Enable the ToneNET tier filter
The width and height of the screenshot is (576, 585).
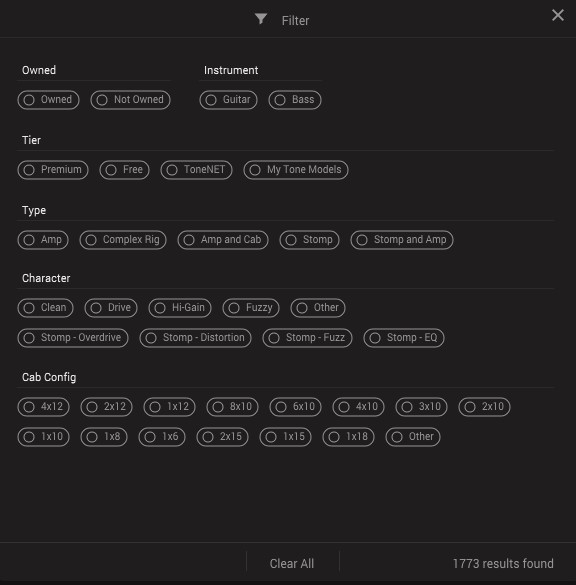[196, 170]
